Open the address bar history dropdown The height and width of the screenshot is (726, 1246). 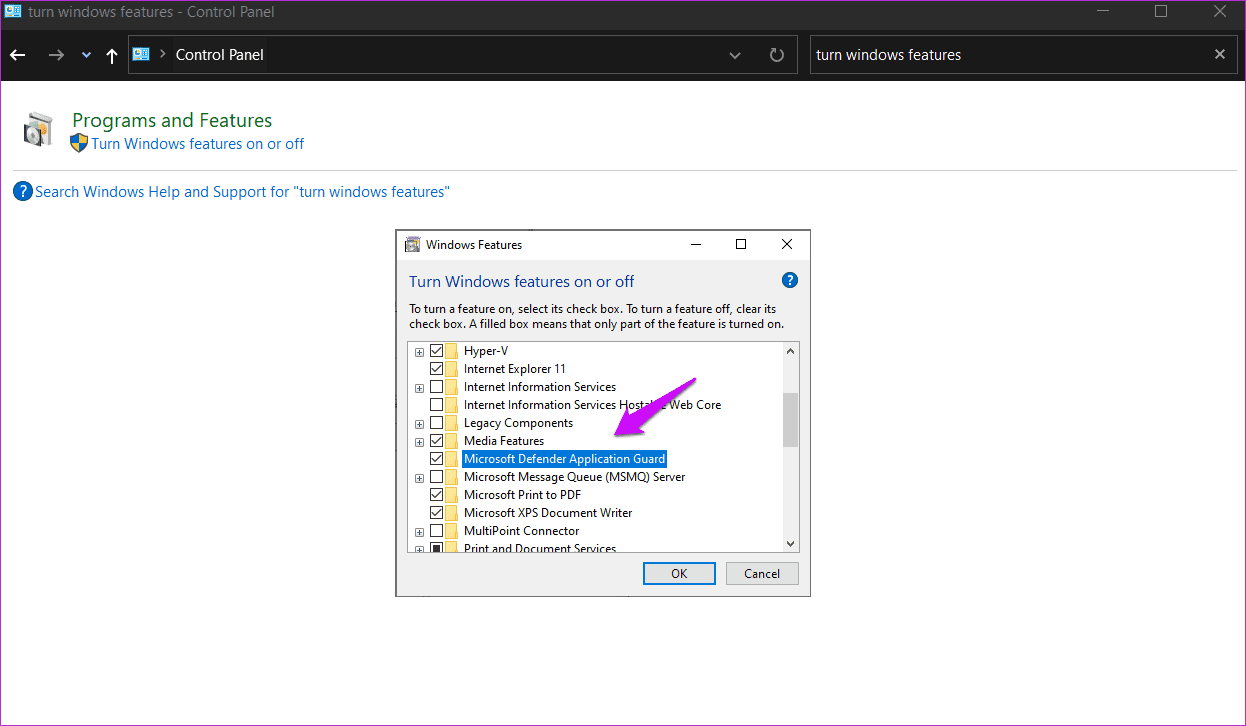coord(735,55)
